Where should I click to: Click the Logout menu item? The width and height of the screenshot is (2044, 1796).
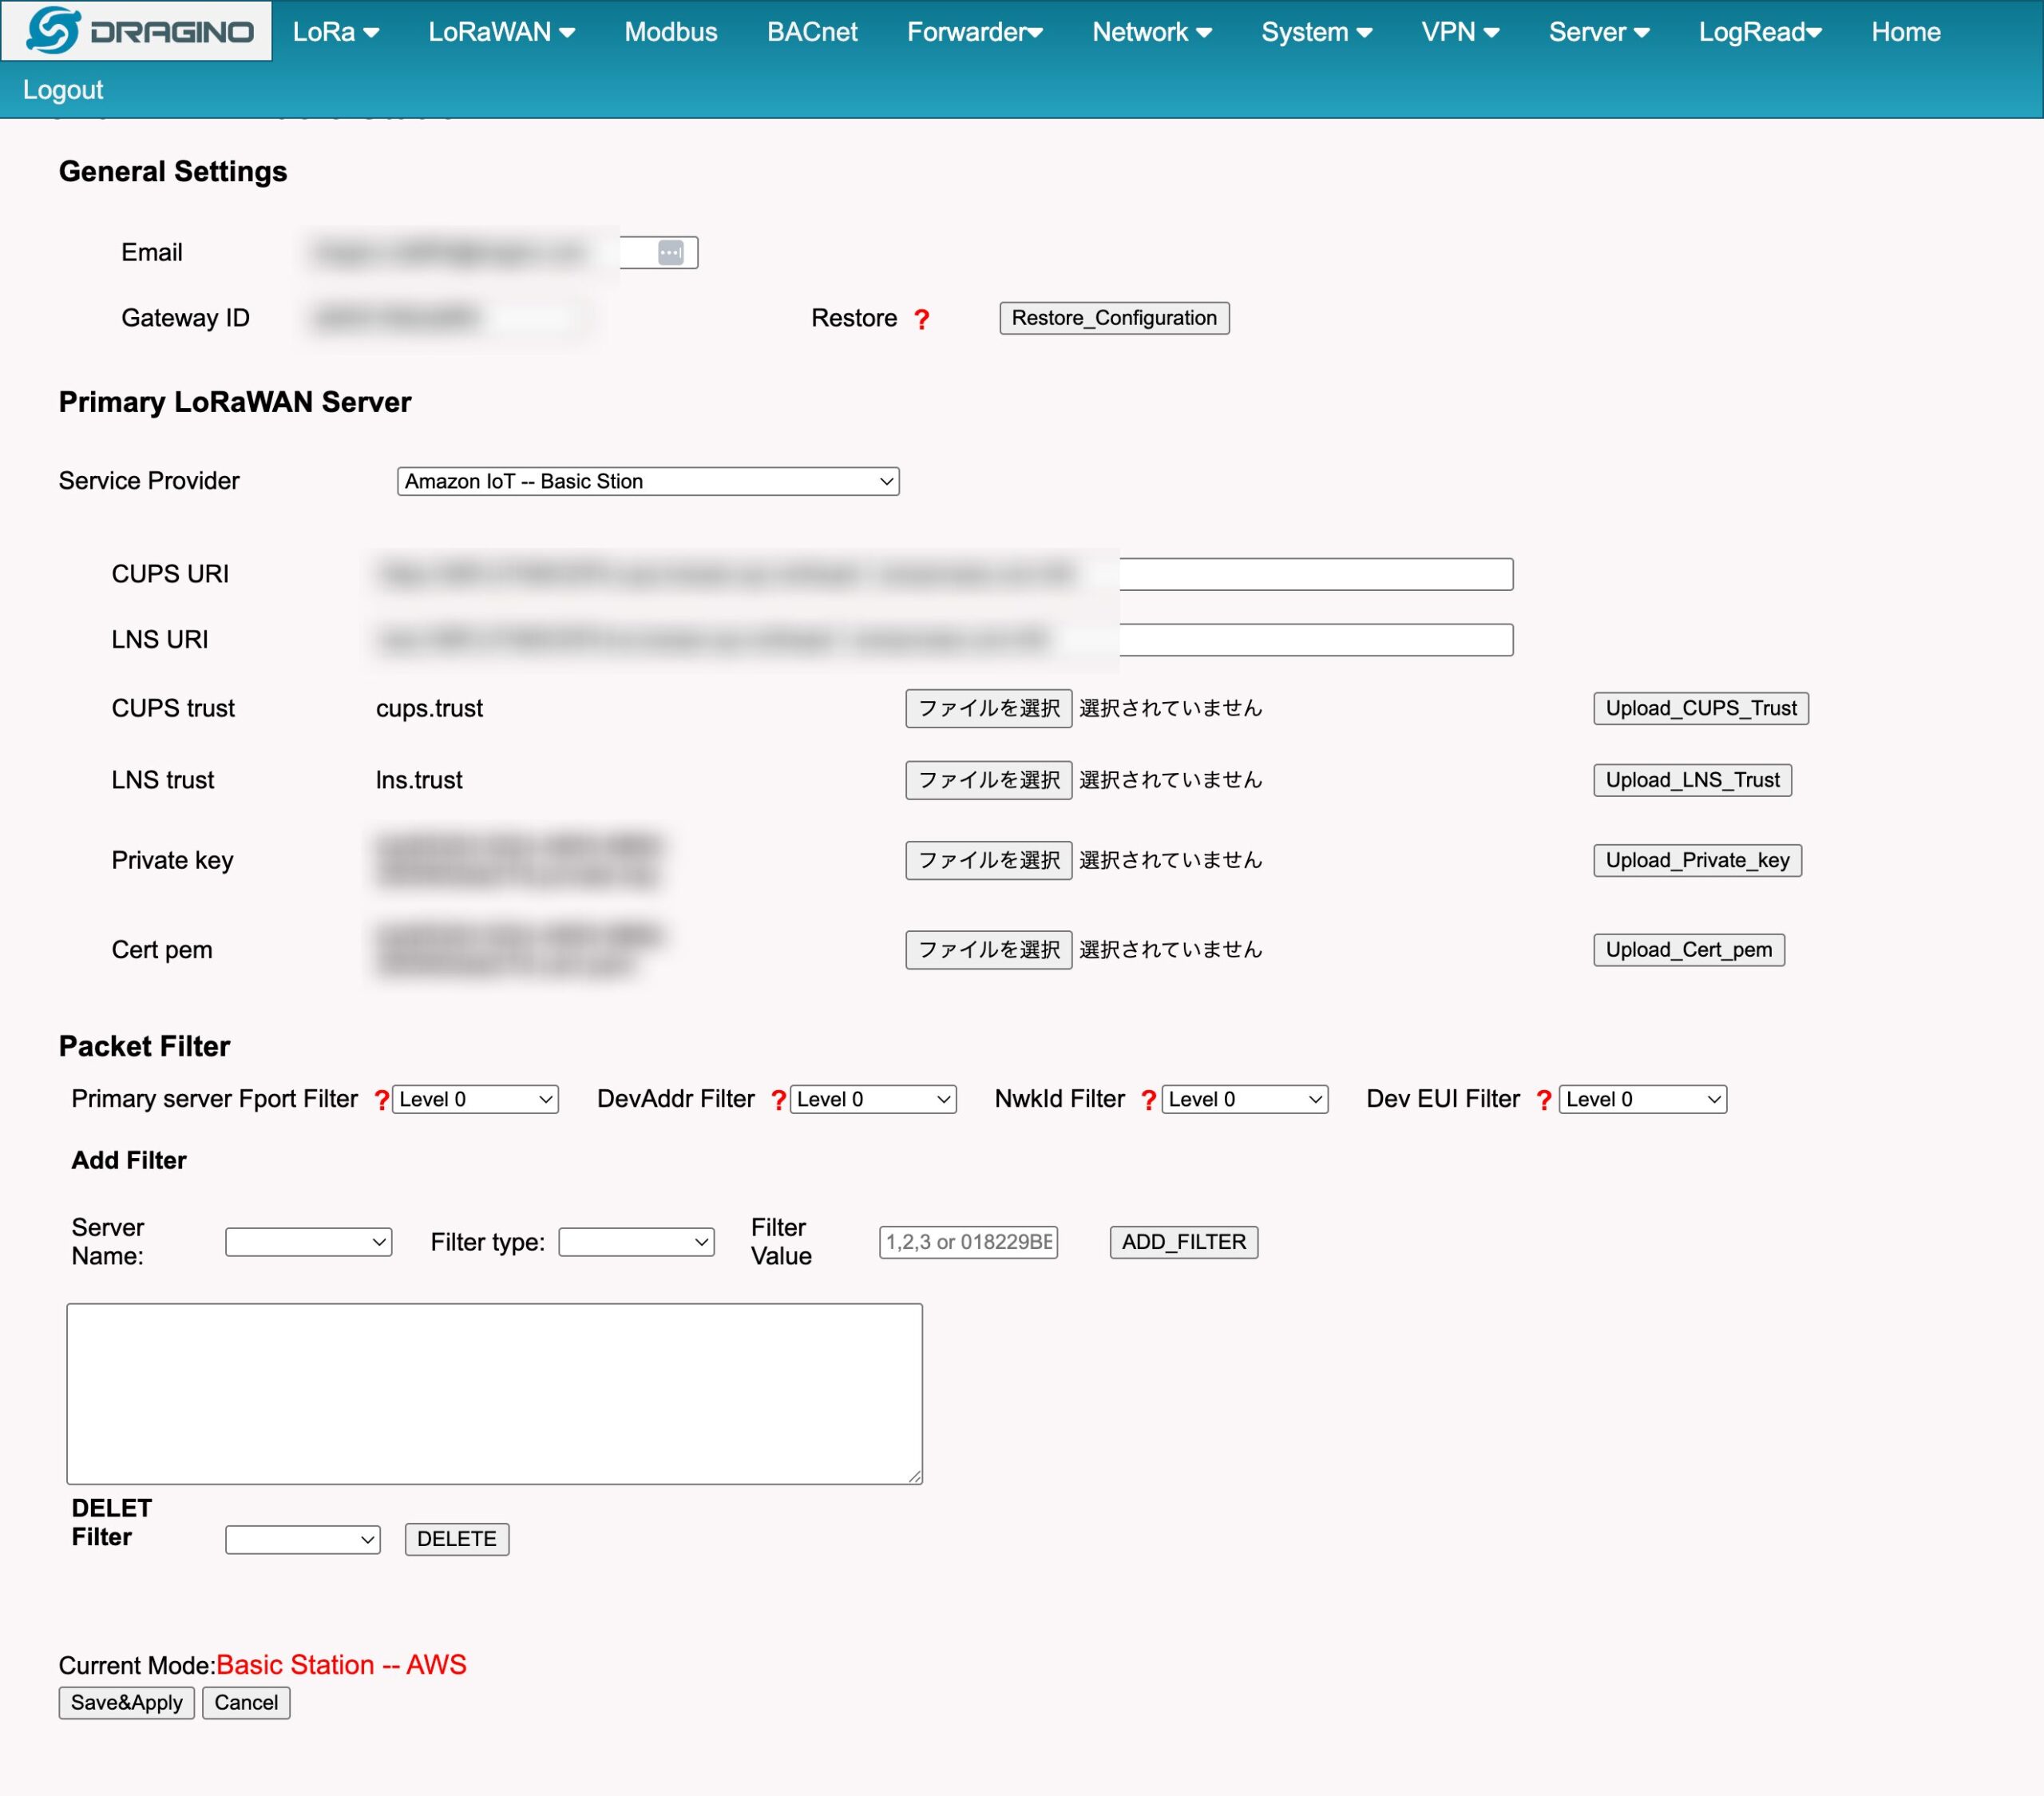tap(62, 89)
